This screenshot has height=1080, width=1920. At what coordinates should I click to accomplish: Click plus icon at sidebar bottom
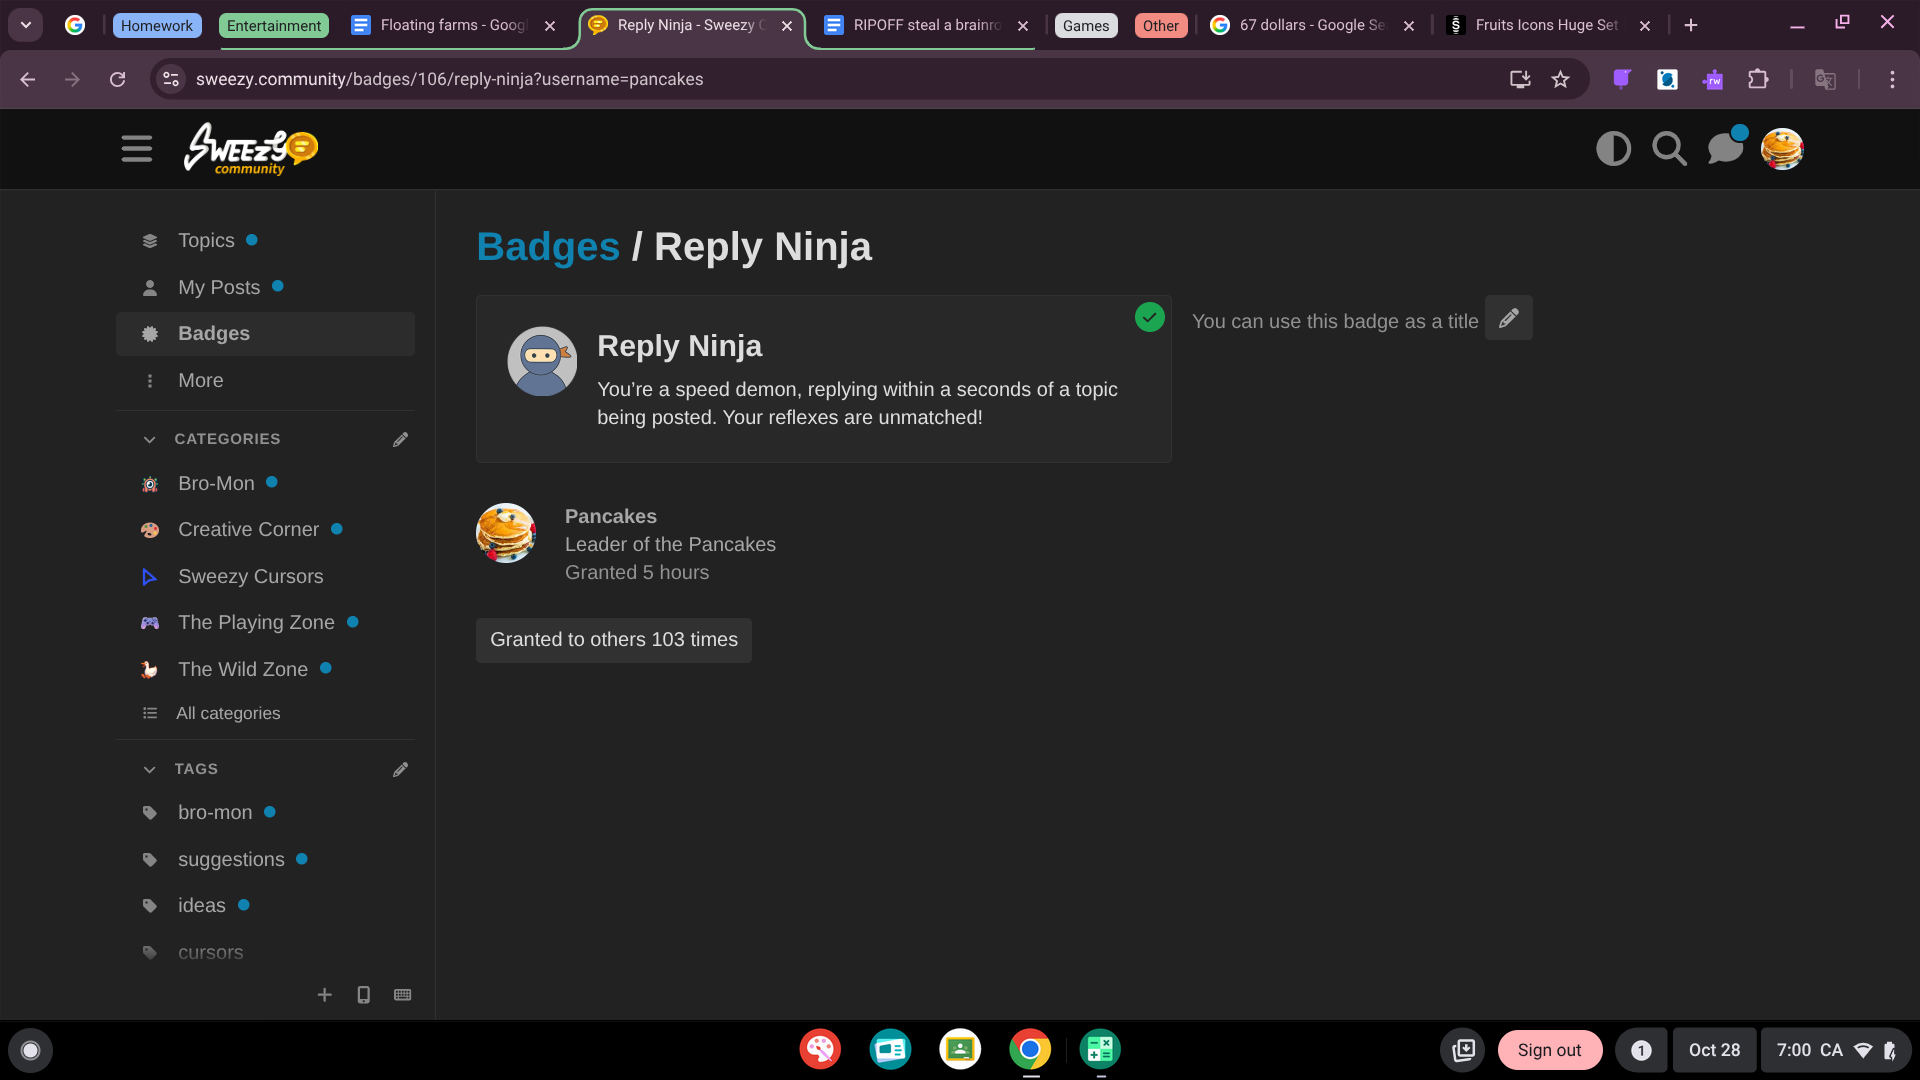click(324, 995)
